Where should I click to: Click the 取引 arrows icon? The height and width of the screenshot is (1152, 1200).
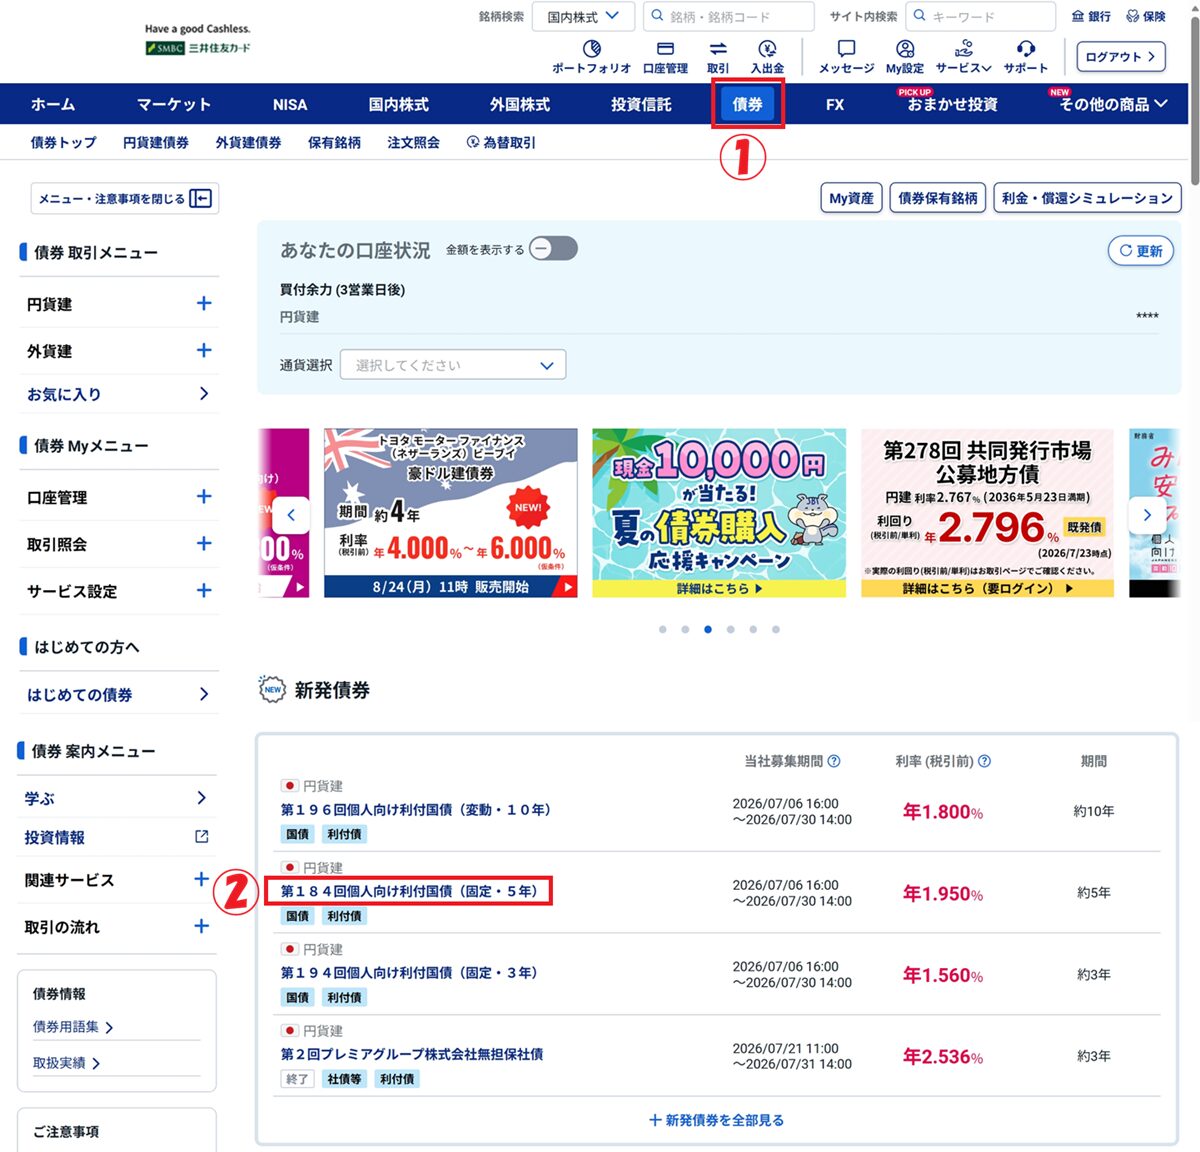[718, 48]
